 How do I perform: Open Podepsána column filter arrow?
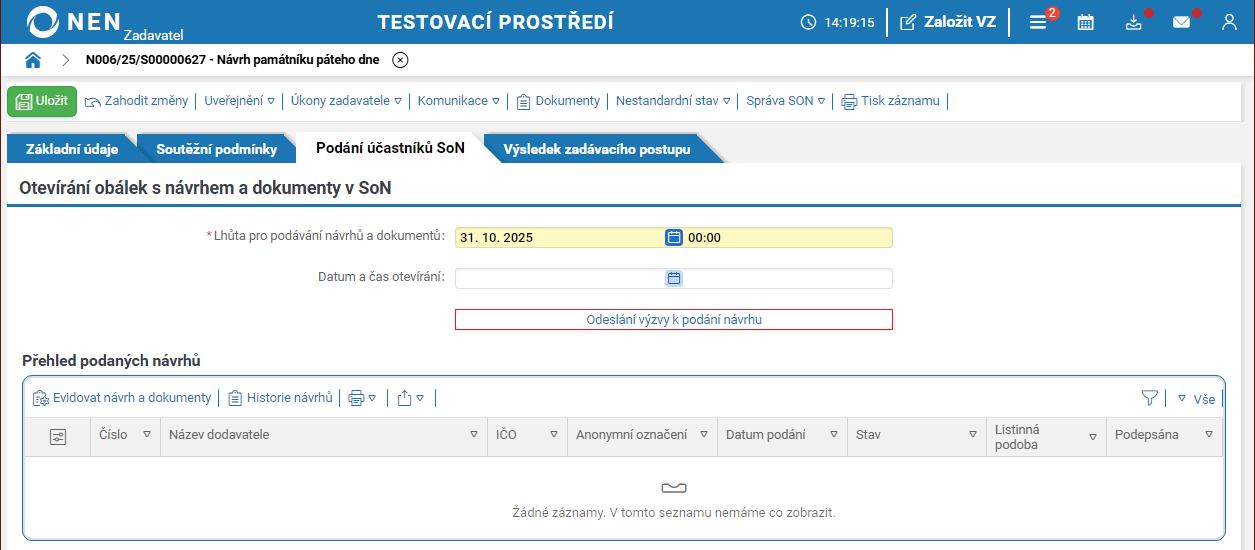tap(1209, 435)
